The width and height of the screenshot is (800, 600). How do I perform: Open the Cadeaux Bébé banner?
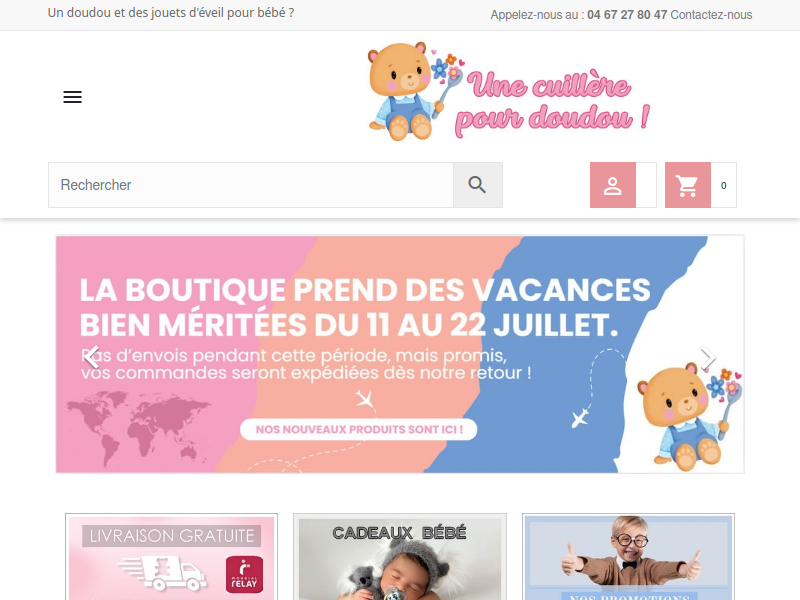(400, 557)
